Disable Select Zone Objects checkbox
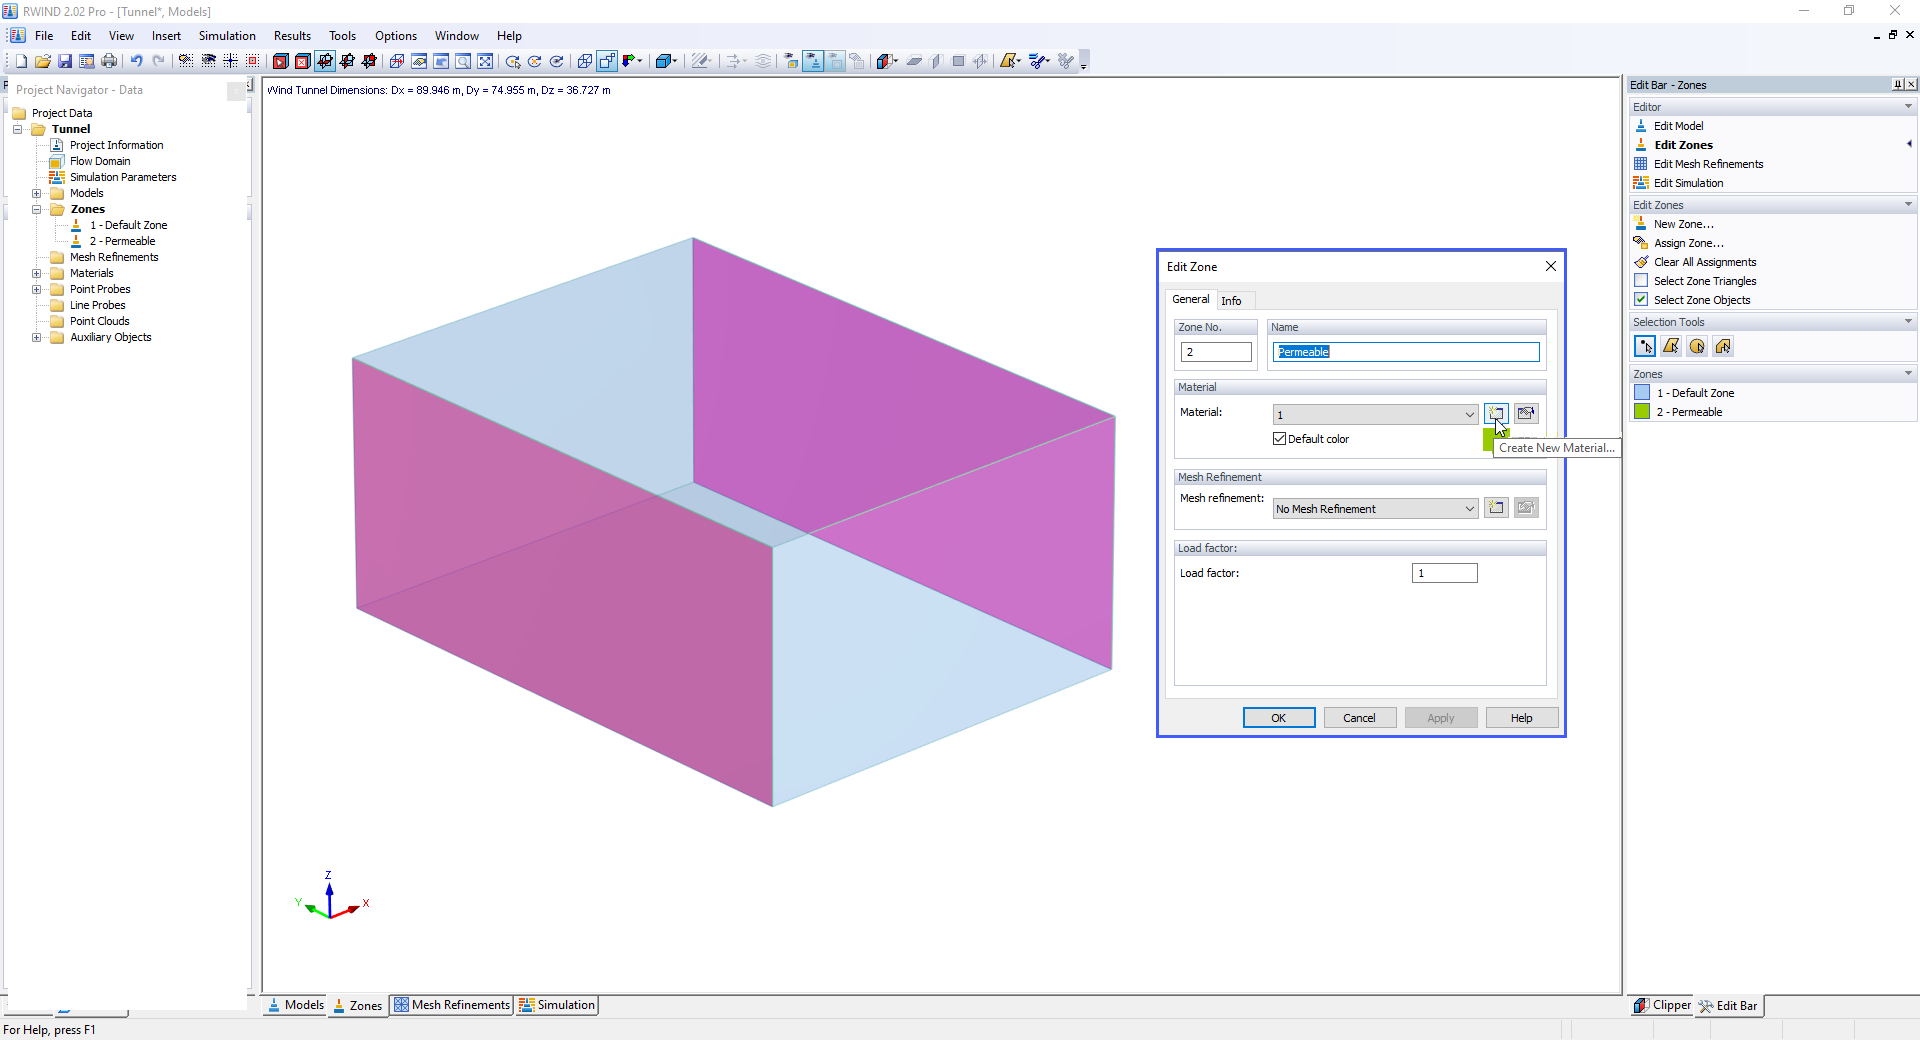This screenshot has width=1920, height=1040. [x=1641, y=300]
